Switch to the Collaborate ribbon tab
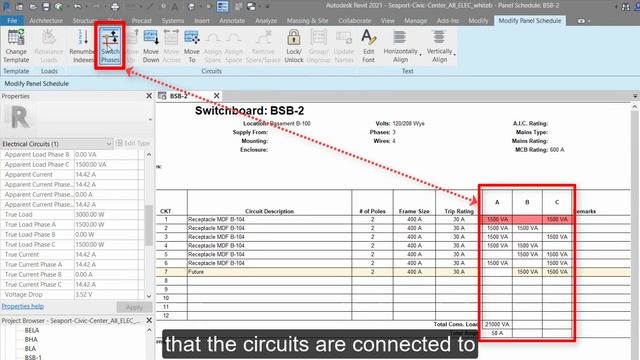This screenshot has height=360, width=640. (x=355, y=20)
